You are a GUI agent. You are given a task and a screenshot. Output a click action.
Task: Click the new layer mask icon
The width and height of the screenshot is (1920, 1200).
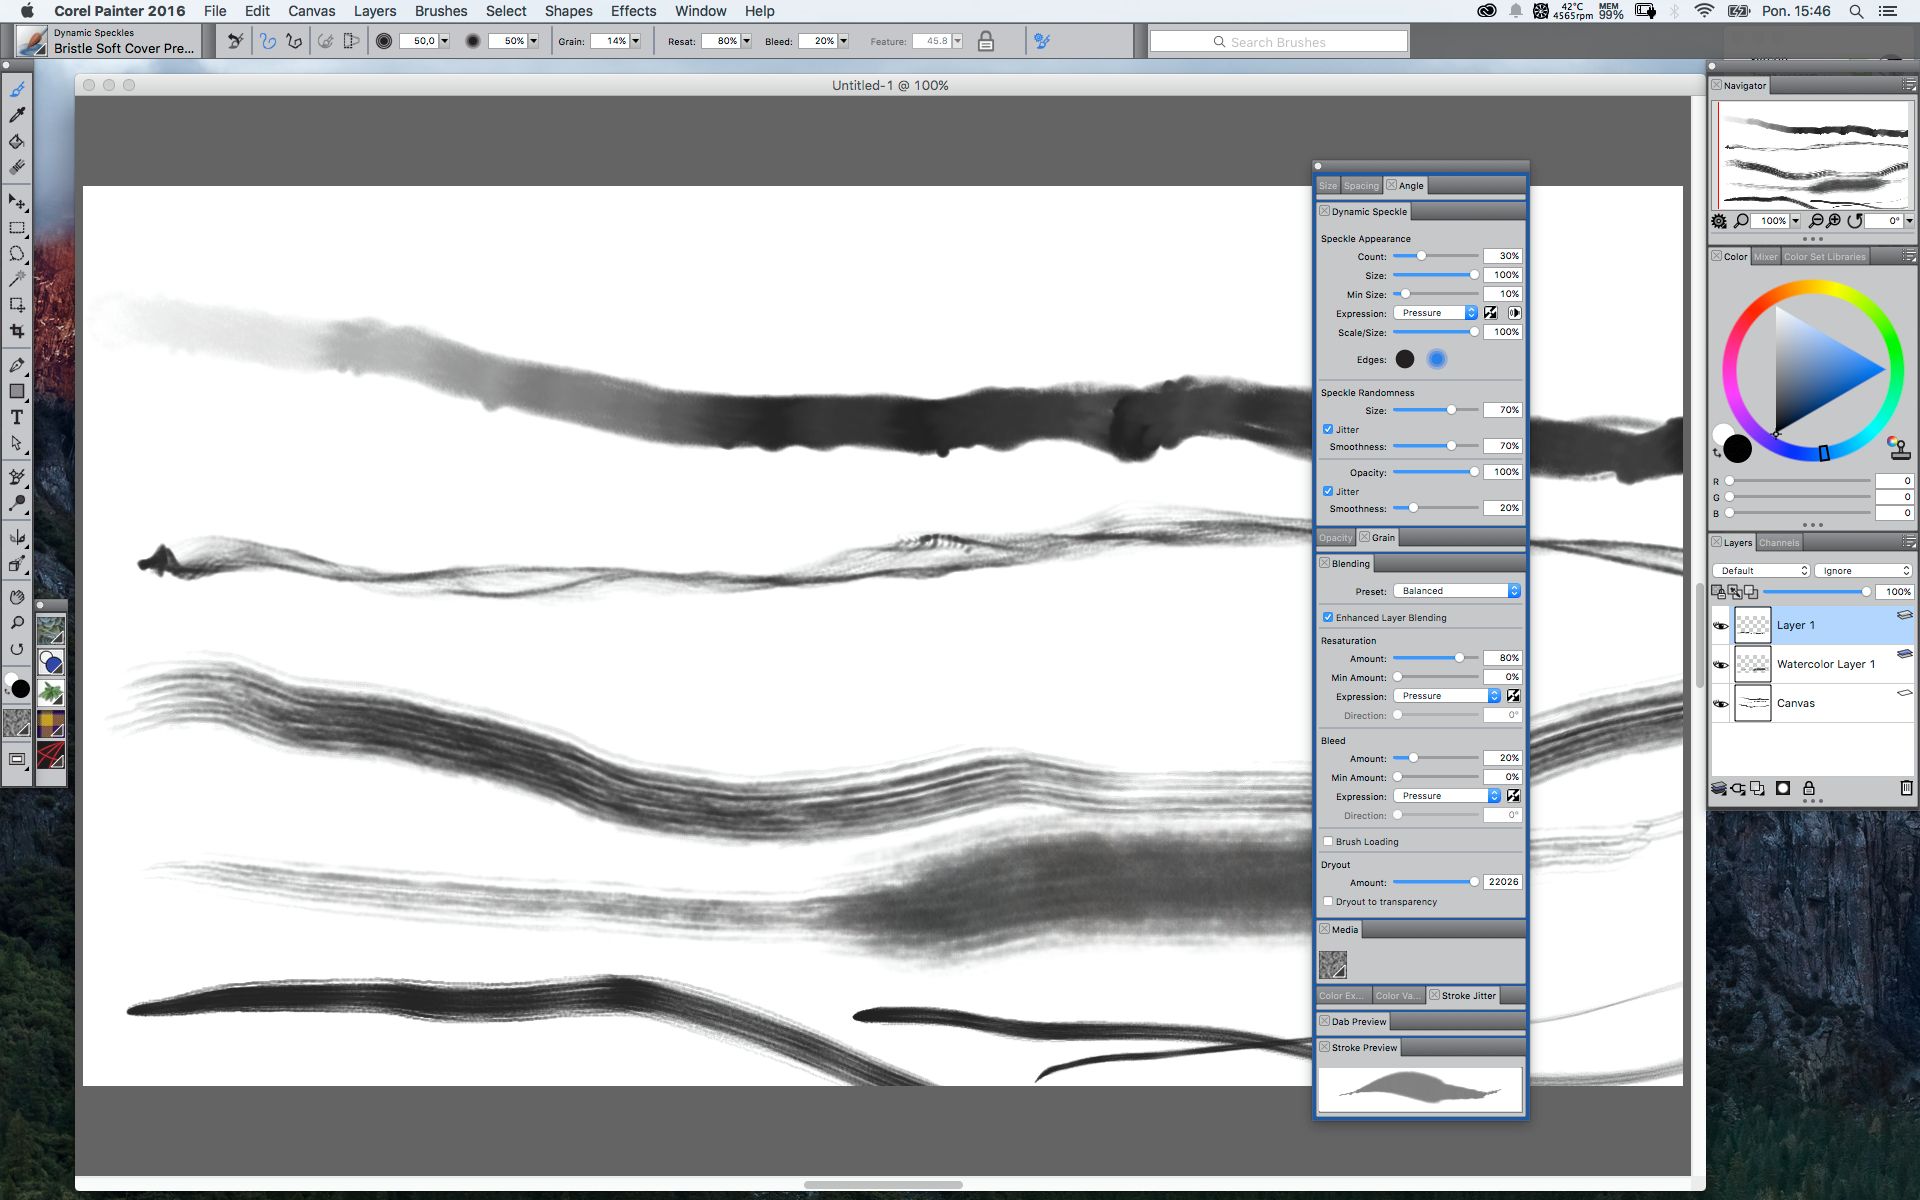[x=1782, y=788]
